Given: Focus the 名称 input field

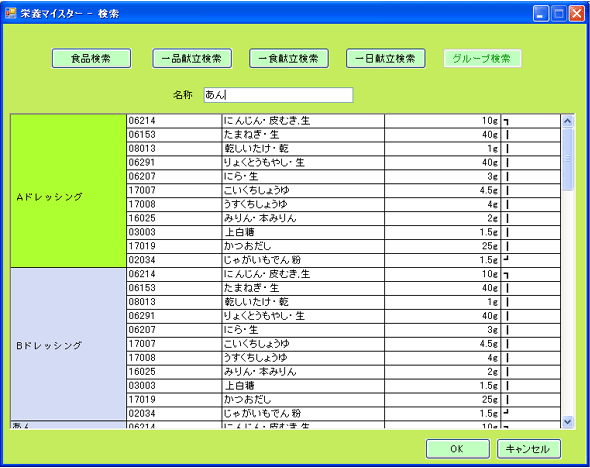Looking at the screenshot, I should pos(278,95).
